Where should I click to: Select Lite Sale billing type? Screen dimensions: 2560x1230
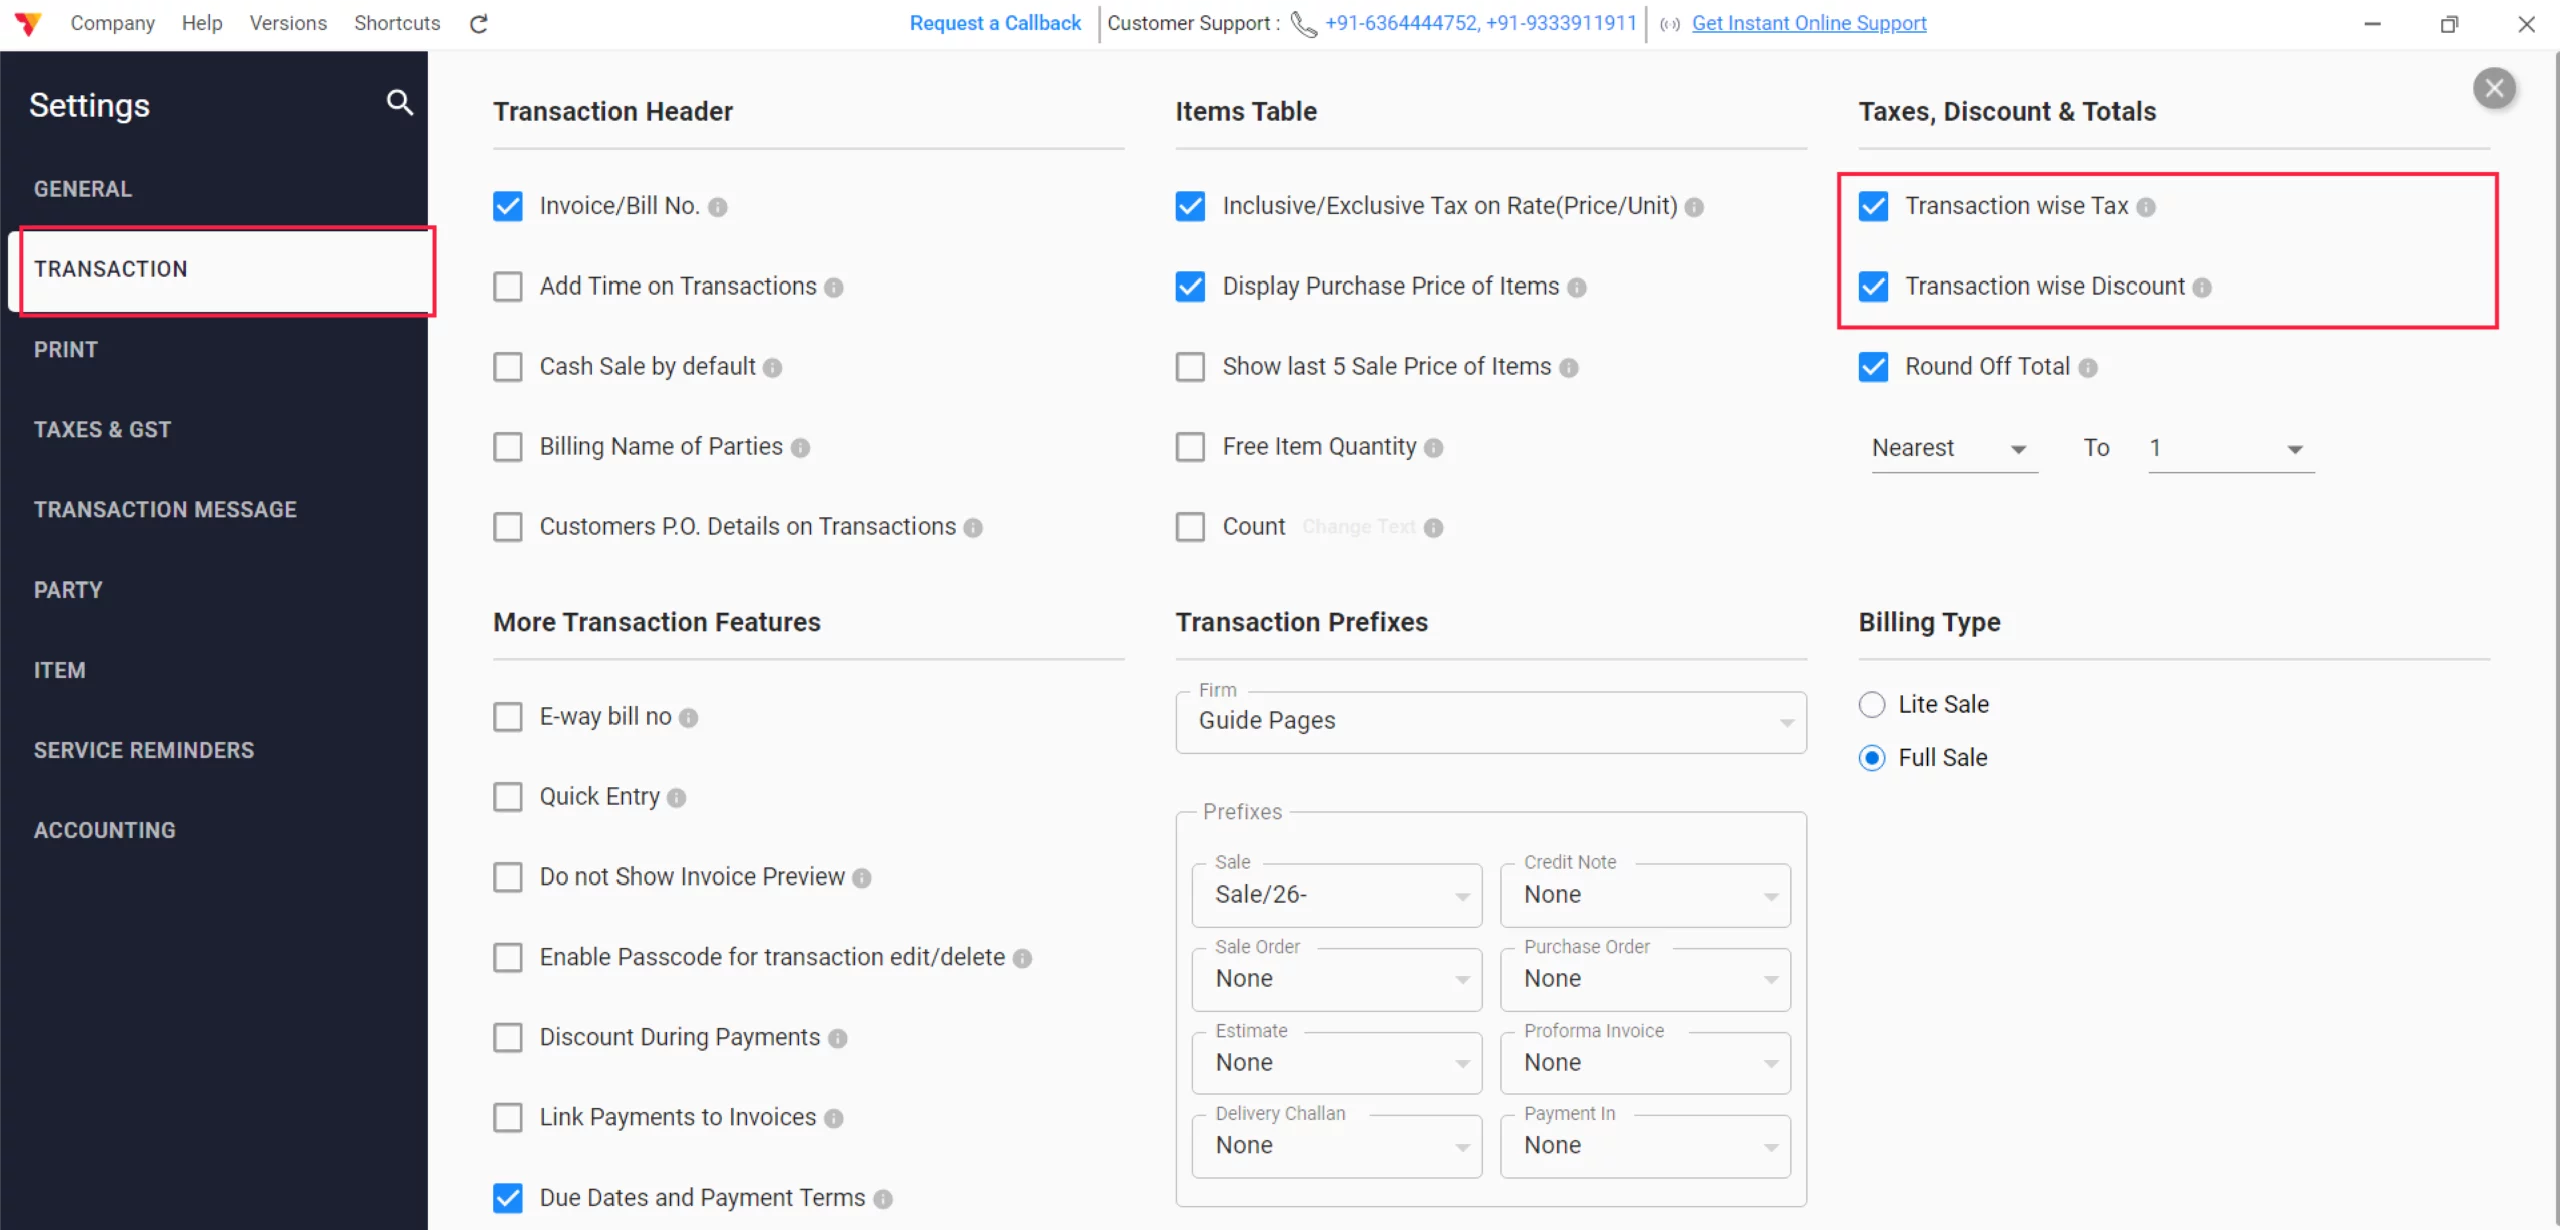1872,705
